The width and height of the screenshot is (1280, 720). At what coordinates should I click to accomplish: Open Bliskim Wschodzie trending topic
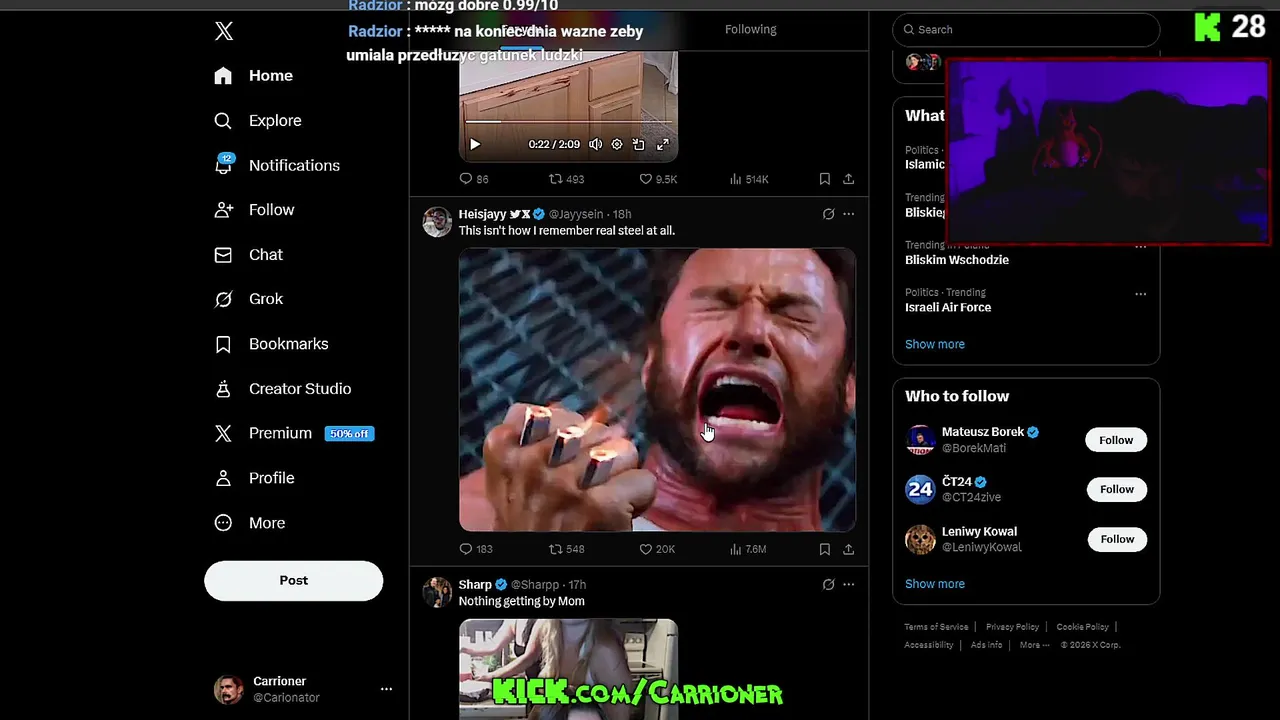tap(957, 260)
